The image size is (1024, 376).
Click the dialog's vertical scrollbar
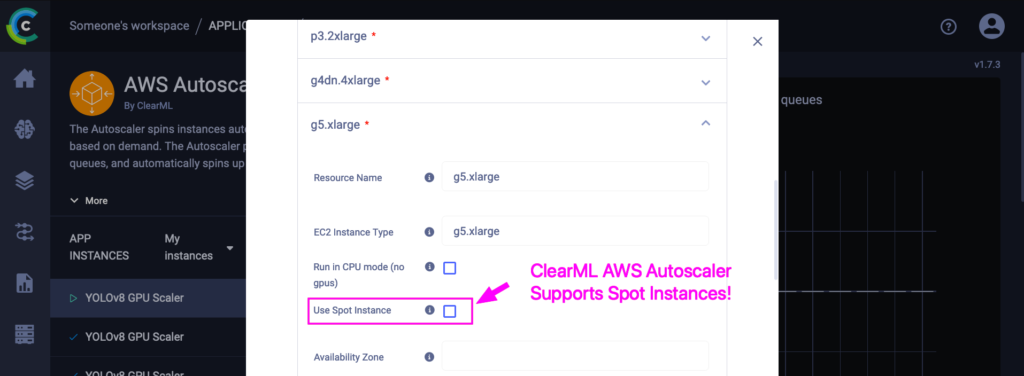click(x=776, y=230)
